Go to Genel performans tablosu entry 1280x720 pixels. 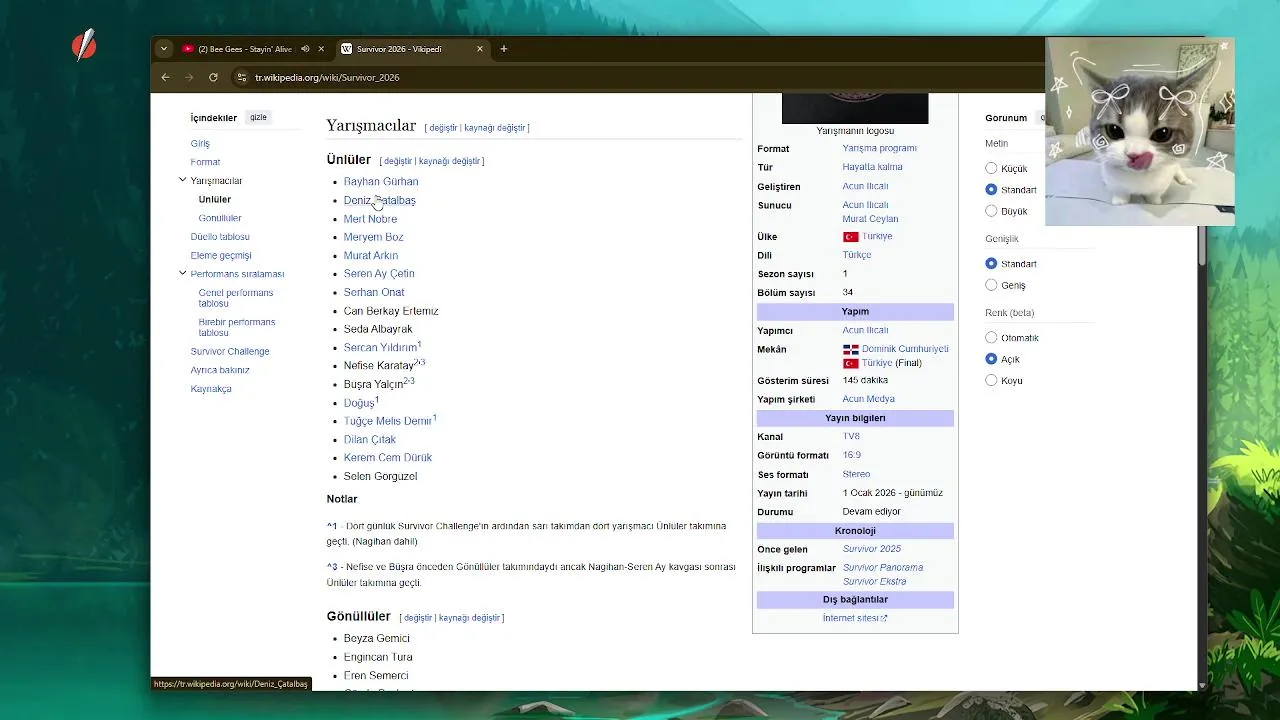coord(236,298)
